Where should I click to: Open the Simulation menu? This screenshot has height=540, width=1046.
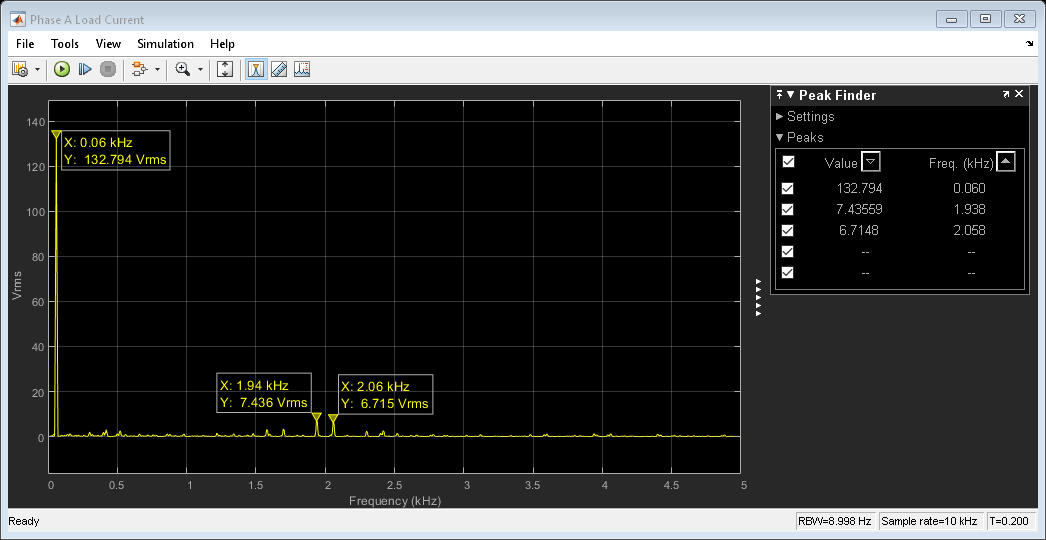click(x=165, y=44)
